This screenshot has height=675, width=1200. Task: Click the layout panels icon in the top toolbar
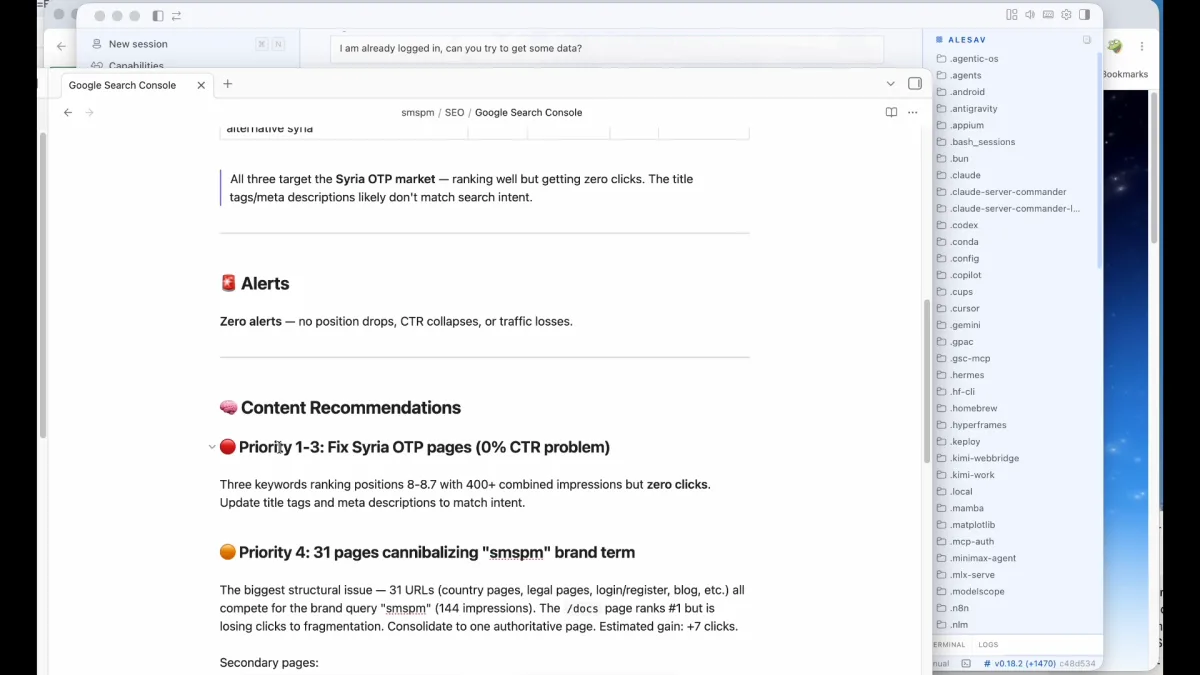[1012, 15]
